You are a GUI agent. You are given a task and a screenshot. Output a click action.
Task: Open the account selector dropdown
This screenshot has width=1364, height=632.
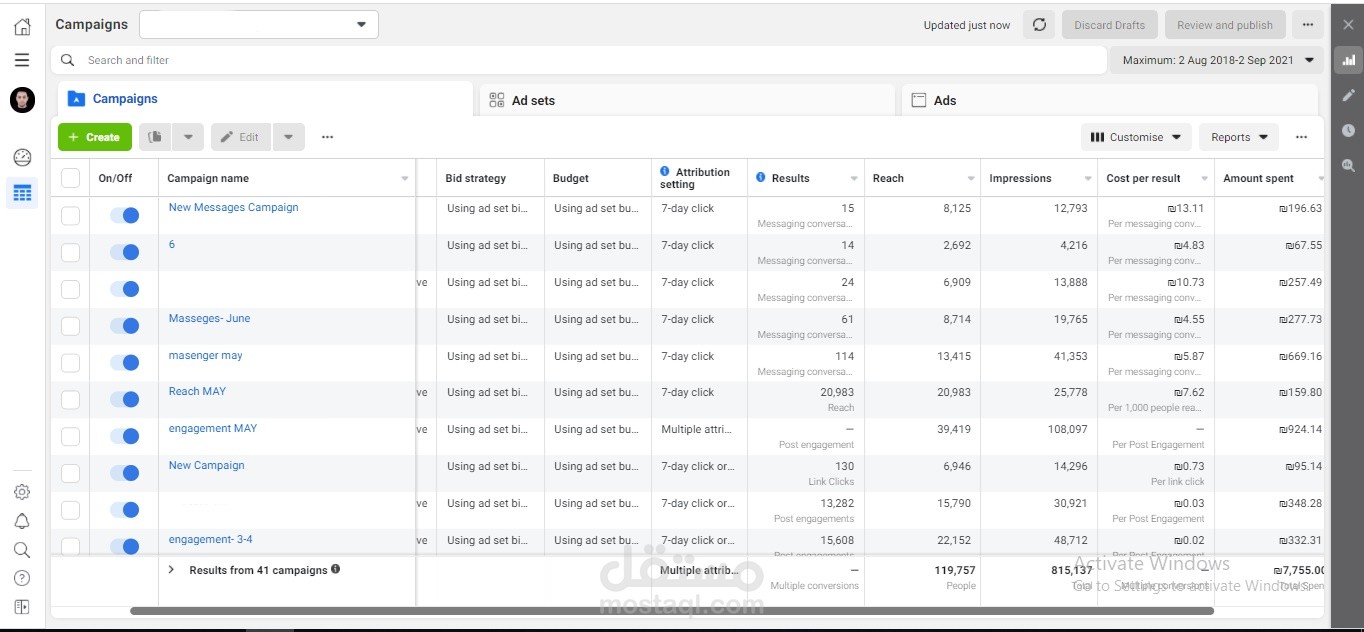point(259,25)
